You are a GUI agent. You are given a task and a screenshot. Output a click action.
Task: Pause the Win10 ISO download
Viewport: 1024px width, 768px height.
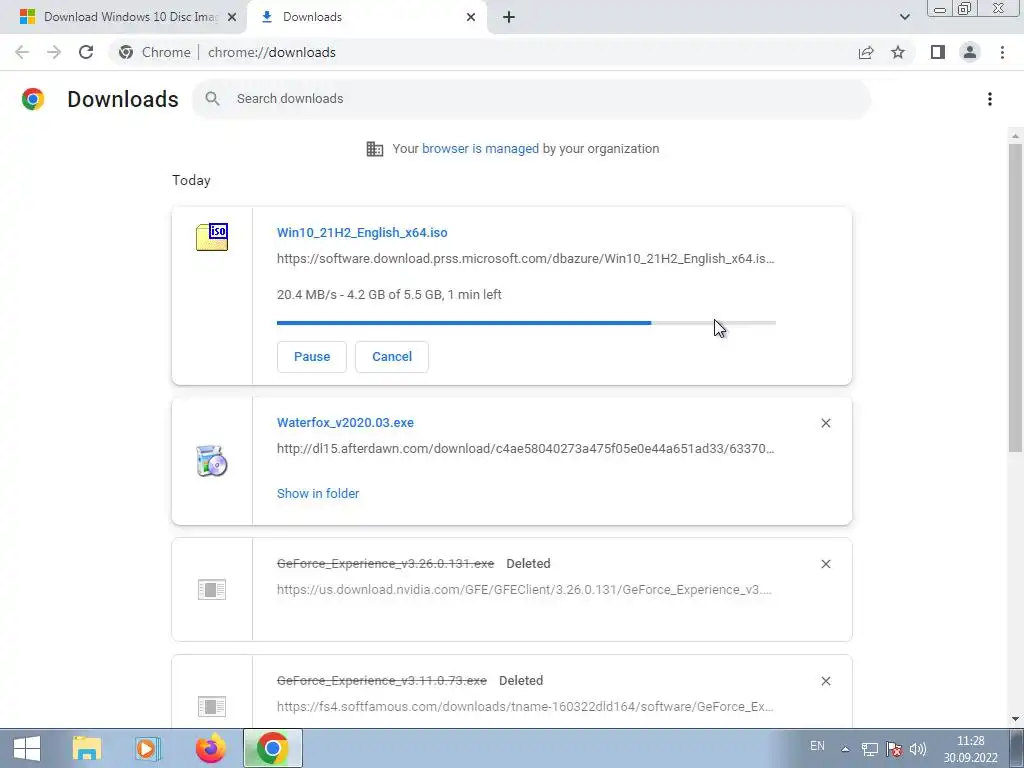[x=312, y=357]
